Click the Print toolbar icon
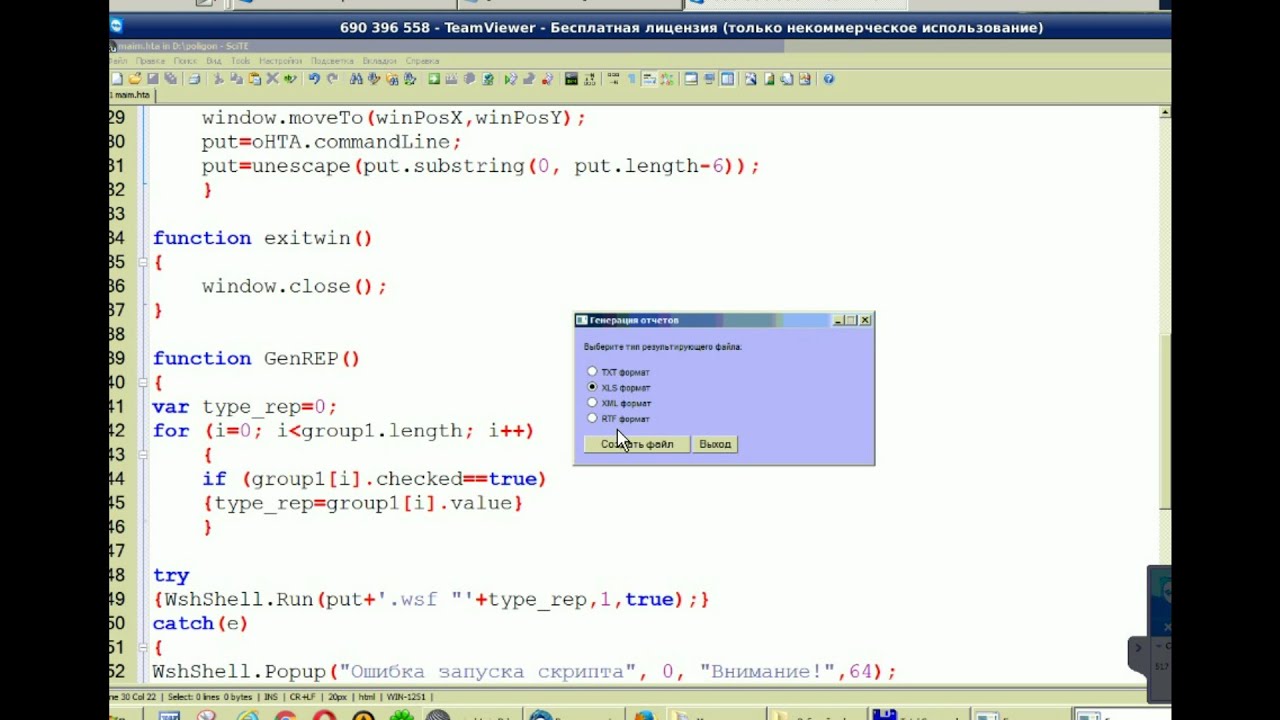 coord(195,78)
